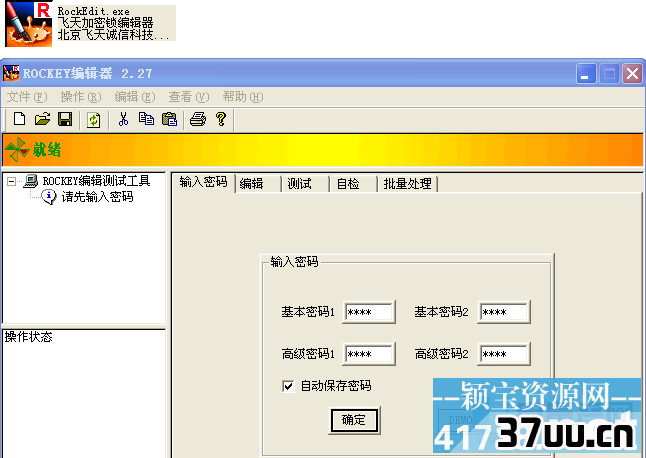Click the computer icon of ROCKEY编辑测试工具
The width and height of the screenshot is (646, 458).
[30, 181]
